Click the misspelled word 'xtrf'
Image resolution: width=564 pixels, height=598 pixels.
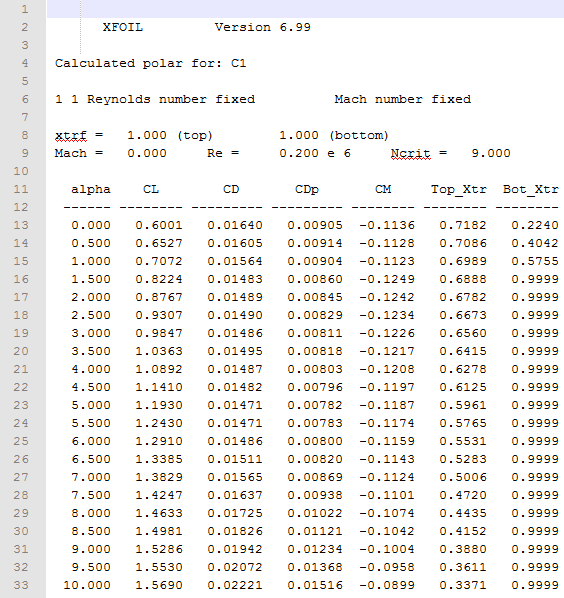click(x=71, y=135)
